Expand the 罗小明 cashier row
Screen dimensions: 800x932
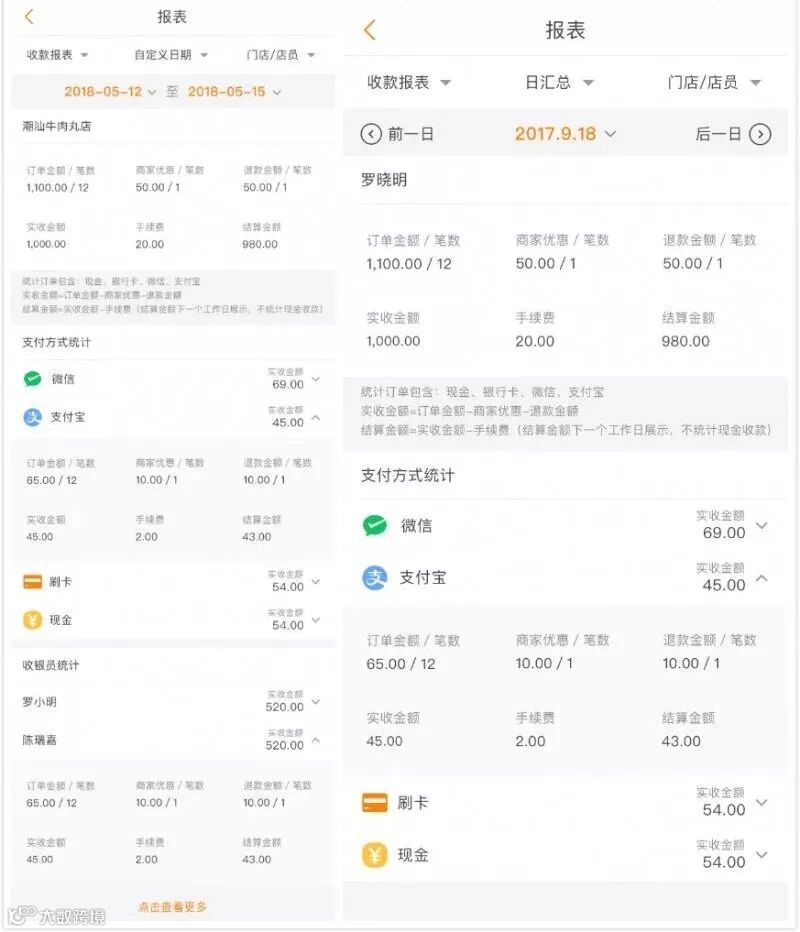click(x=315, y=702)
